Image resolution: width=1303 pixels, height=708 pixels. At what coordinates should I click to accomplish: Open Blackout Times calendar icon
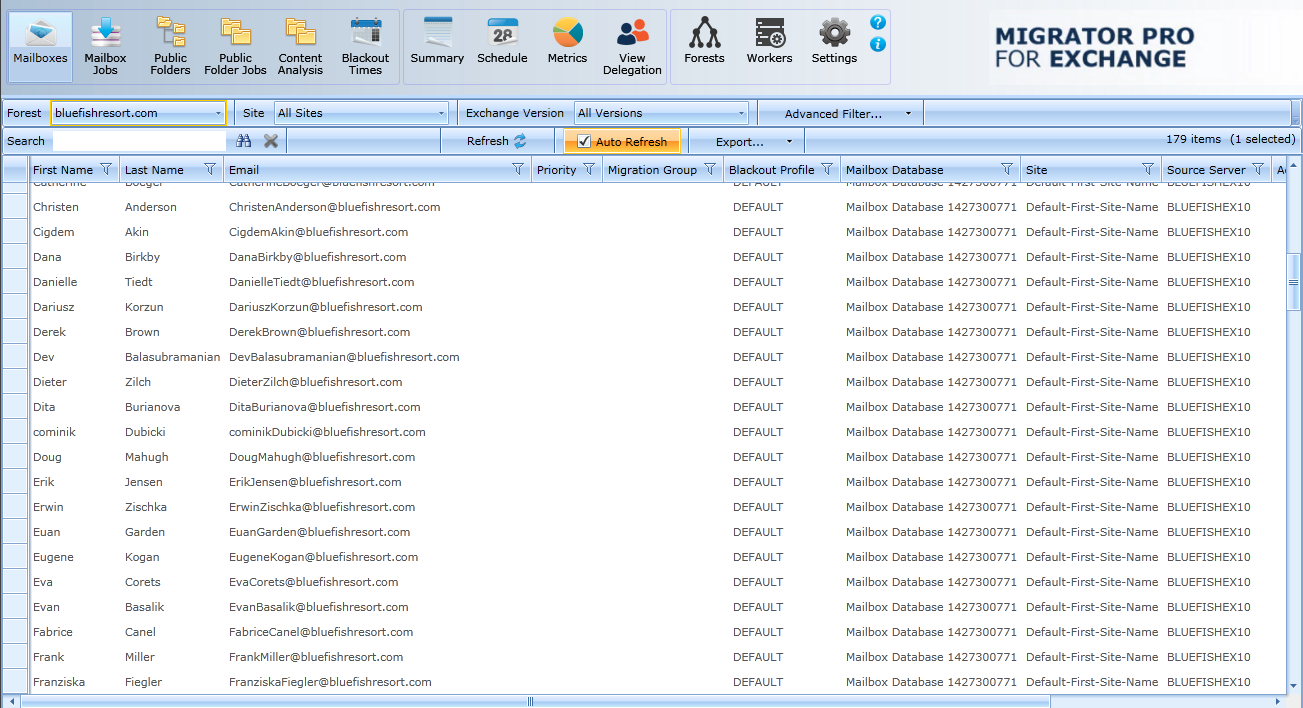[x=365, y=47]
